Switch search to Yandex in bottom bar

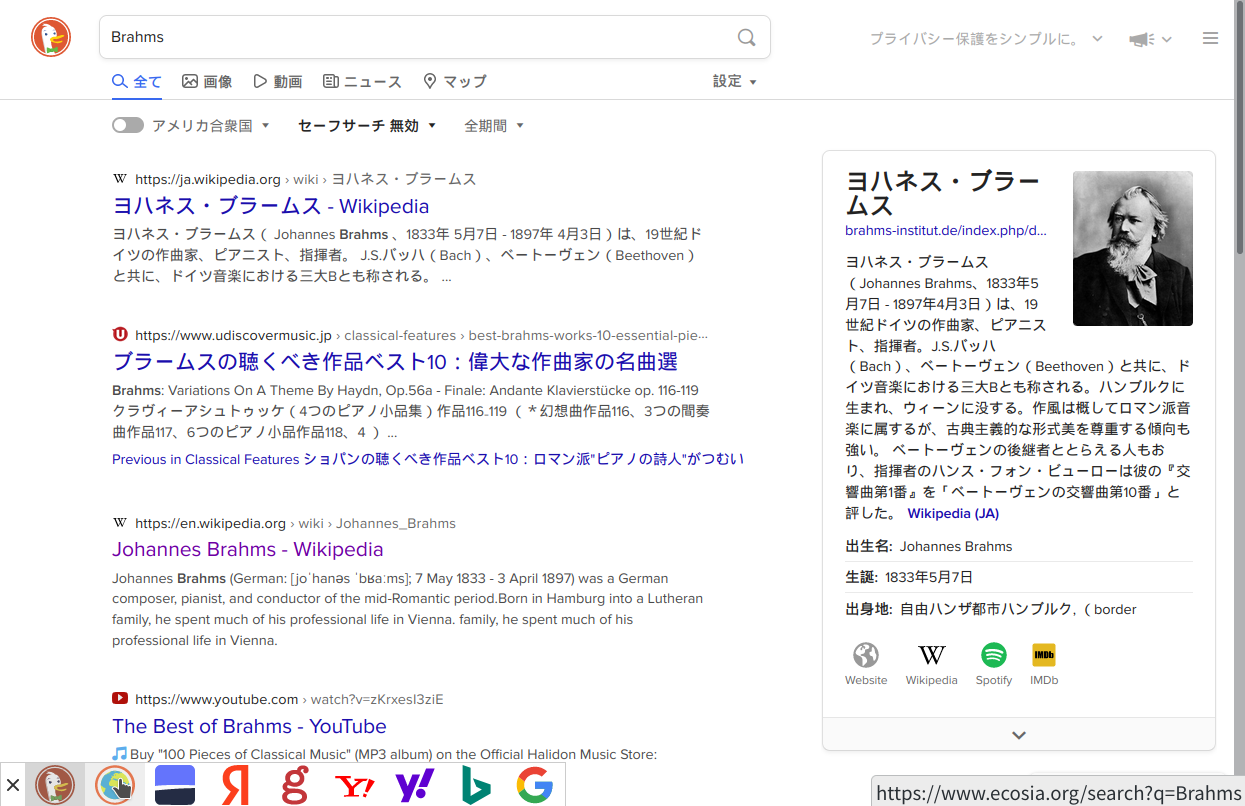[235, 785]
